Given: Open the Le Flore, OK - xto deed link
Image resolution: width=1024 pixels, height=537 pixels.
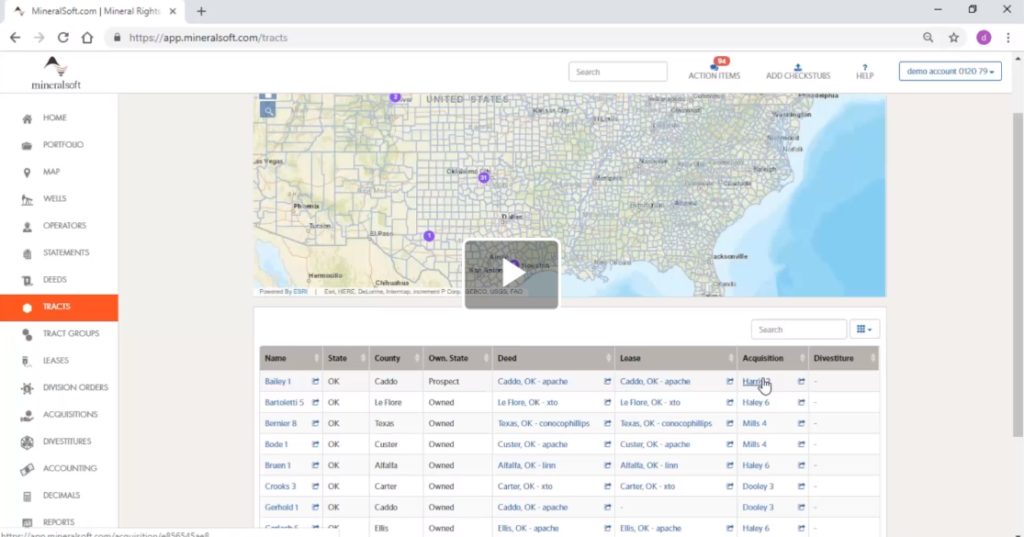Looking at the screenshot, I should tap(528, 402).
